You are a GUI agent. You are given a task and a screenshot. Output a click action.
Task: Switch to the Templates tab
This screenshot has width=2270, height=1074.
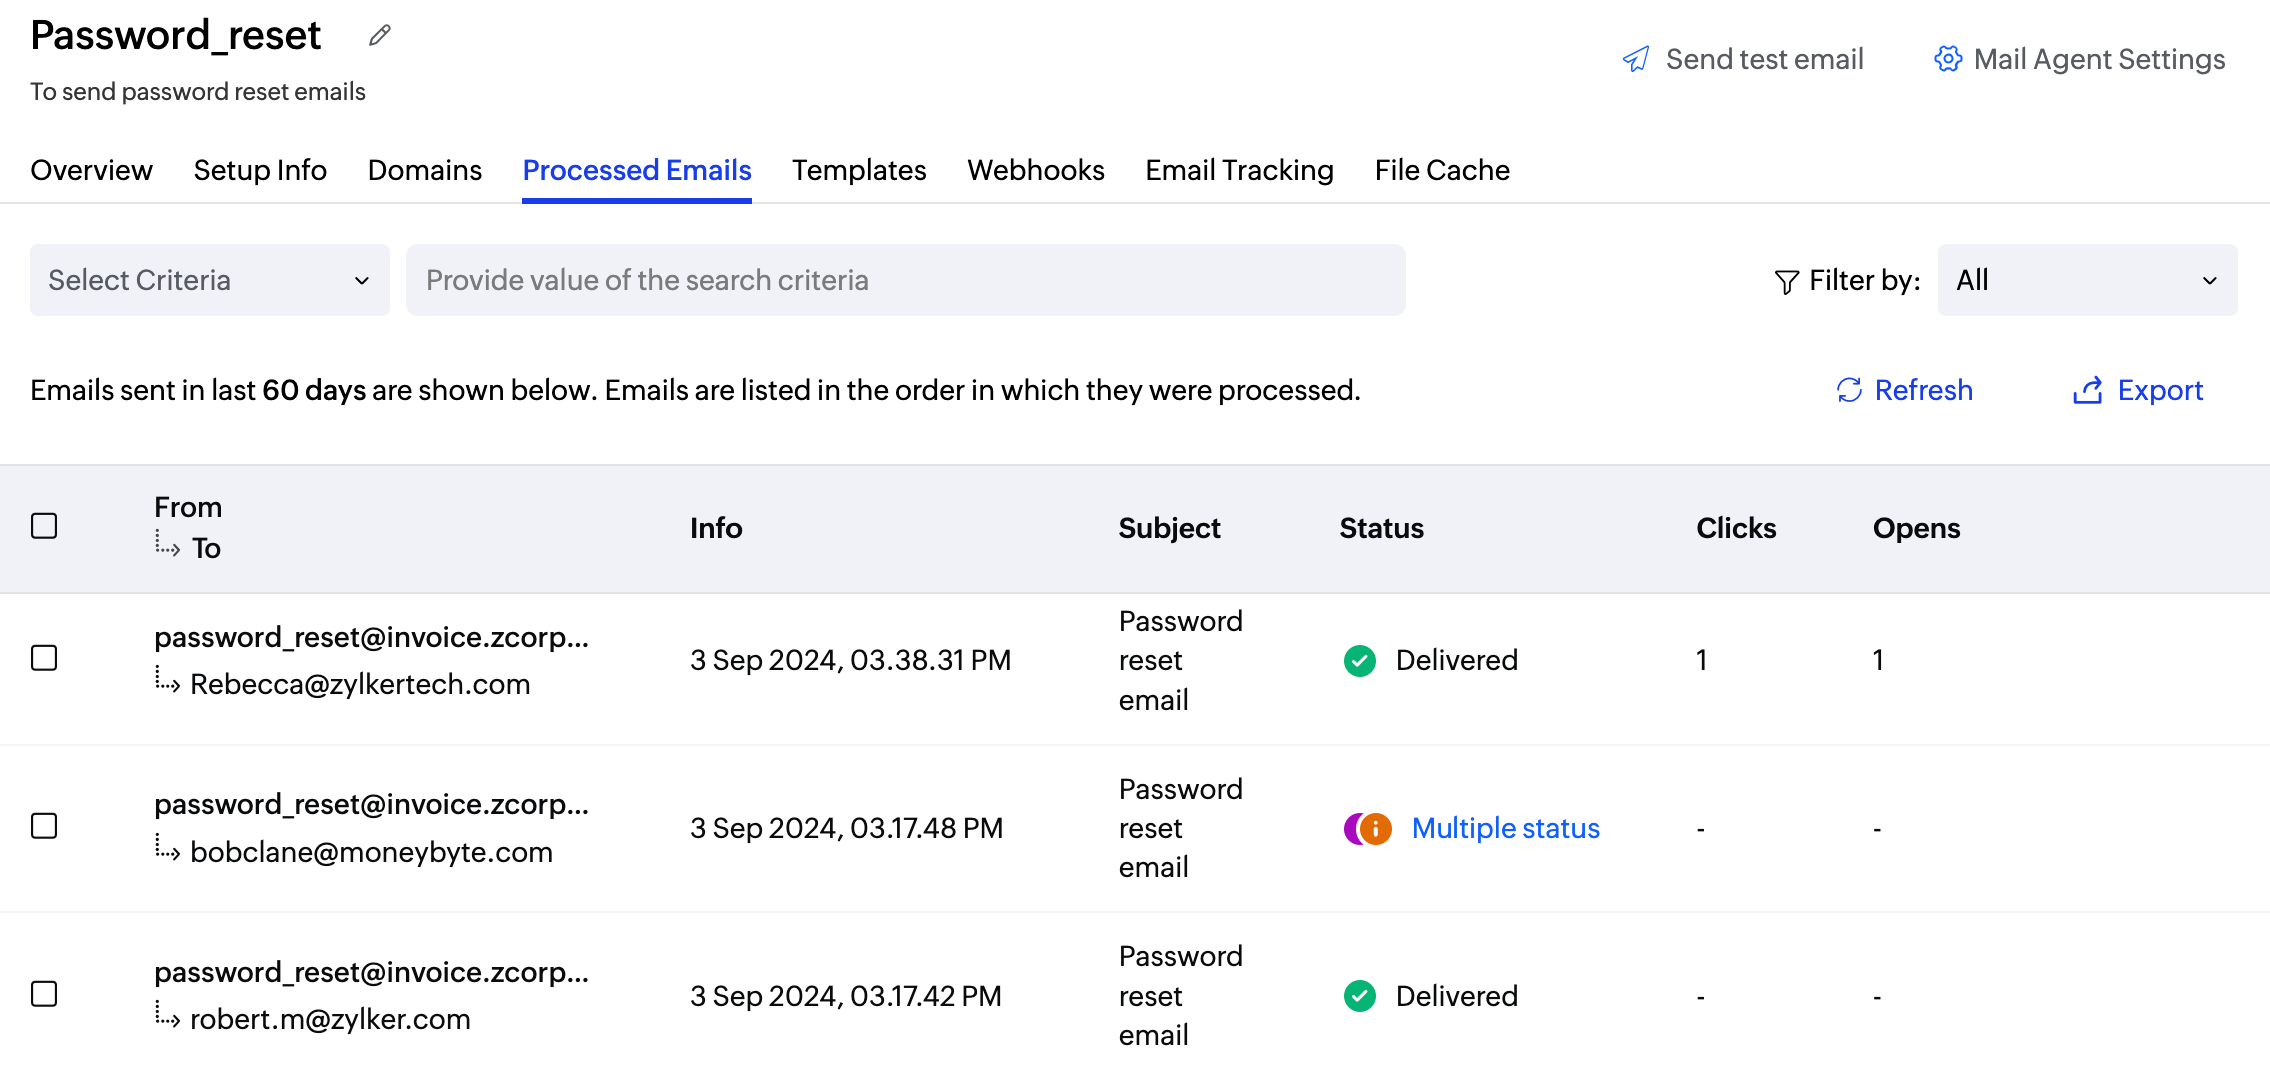click(859, 170)
